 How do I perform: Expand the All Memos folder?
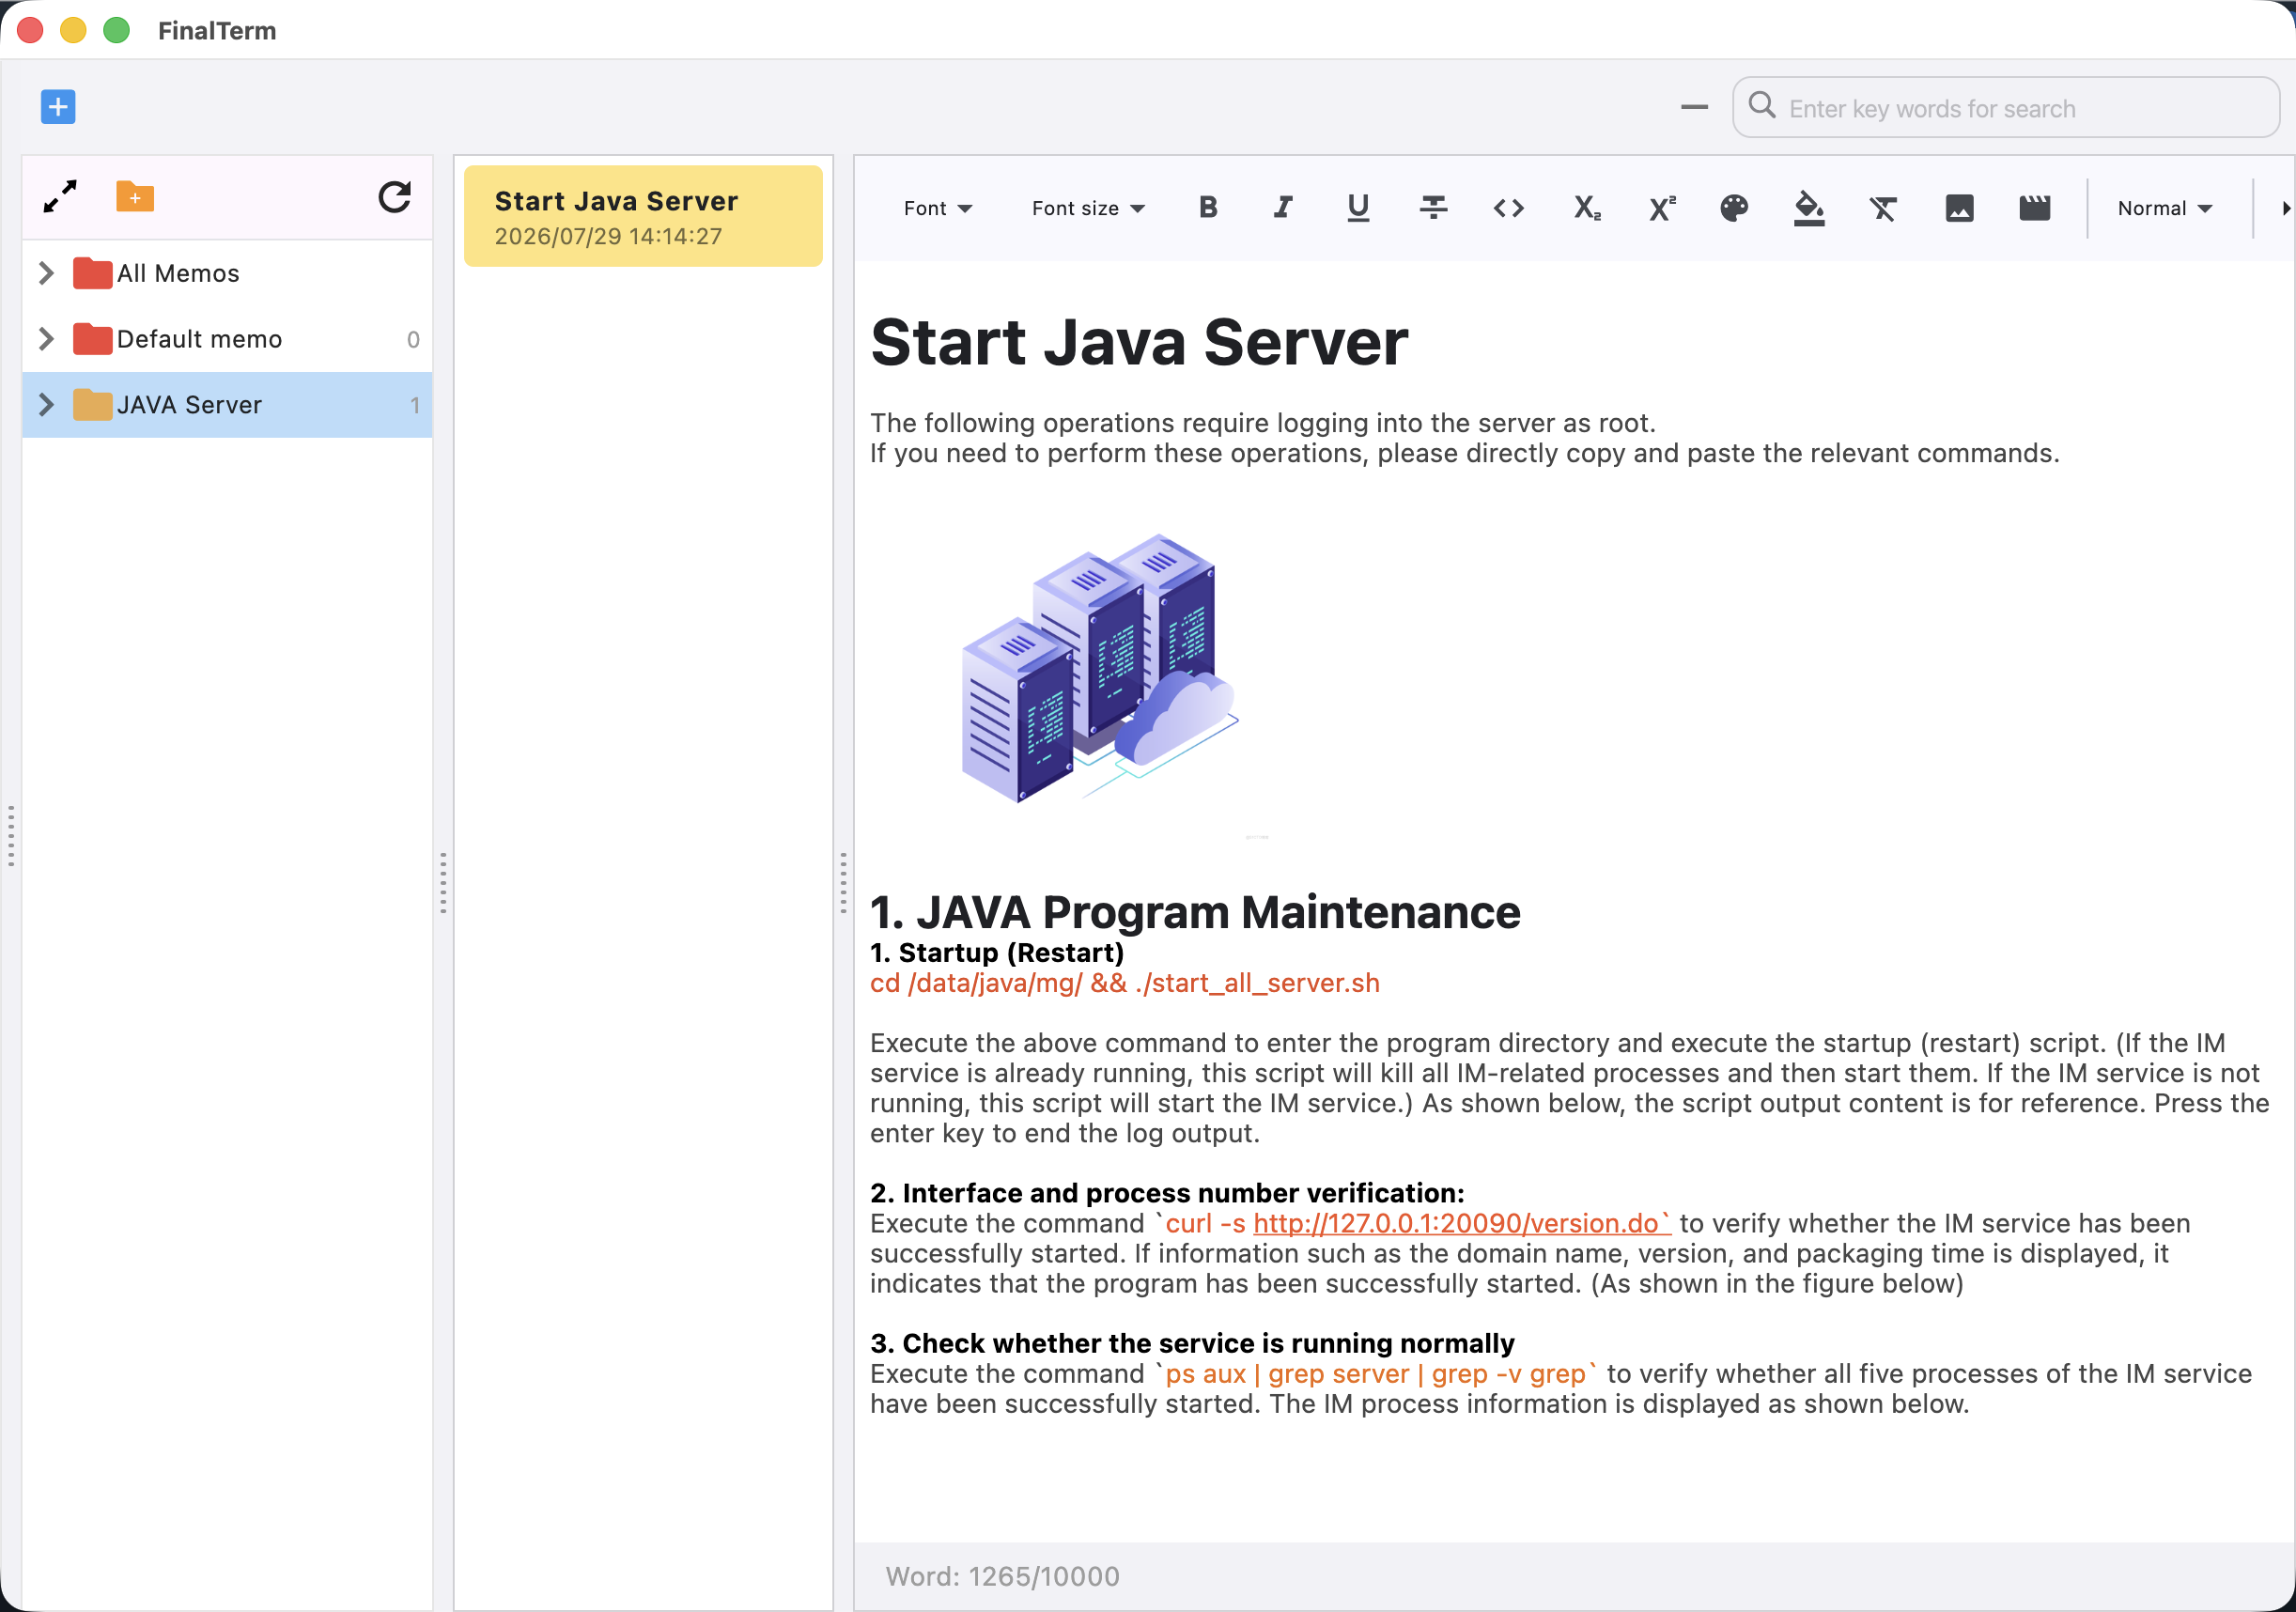coord(46,273)
